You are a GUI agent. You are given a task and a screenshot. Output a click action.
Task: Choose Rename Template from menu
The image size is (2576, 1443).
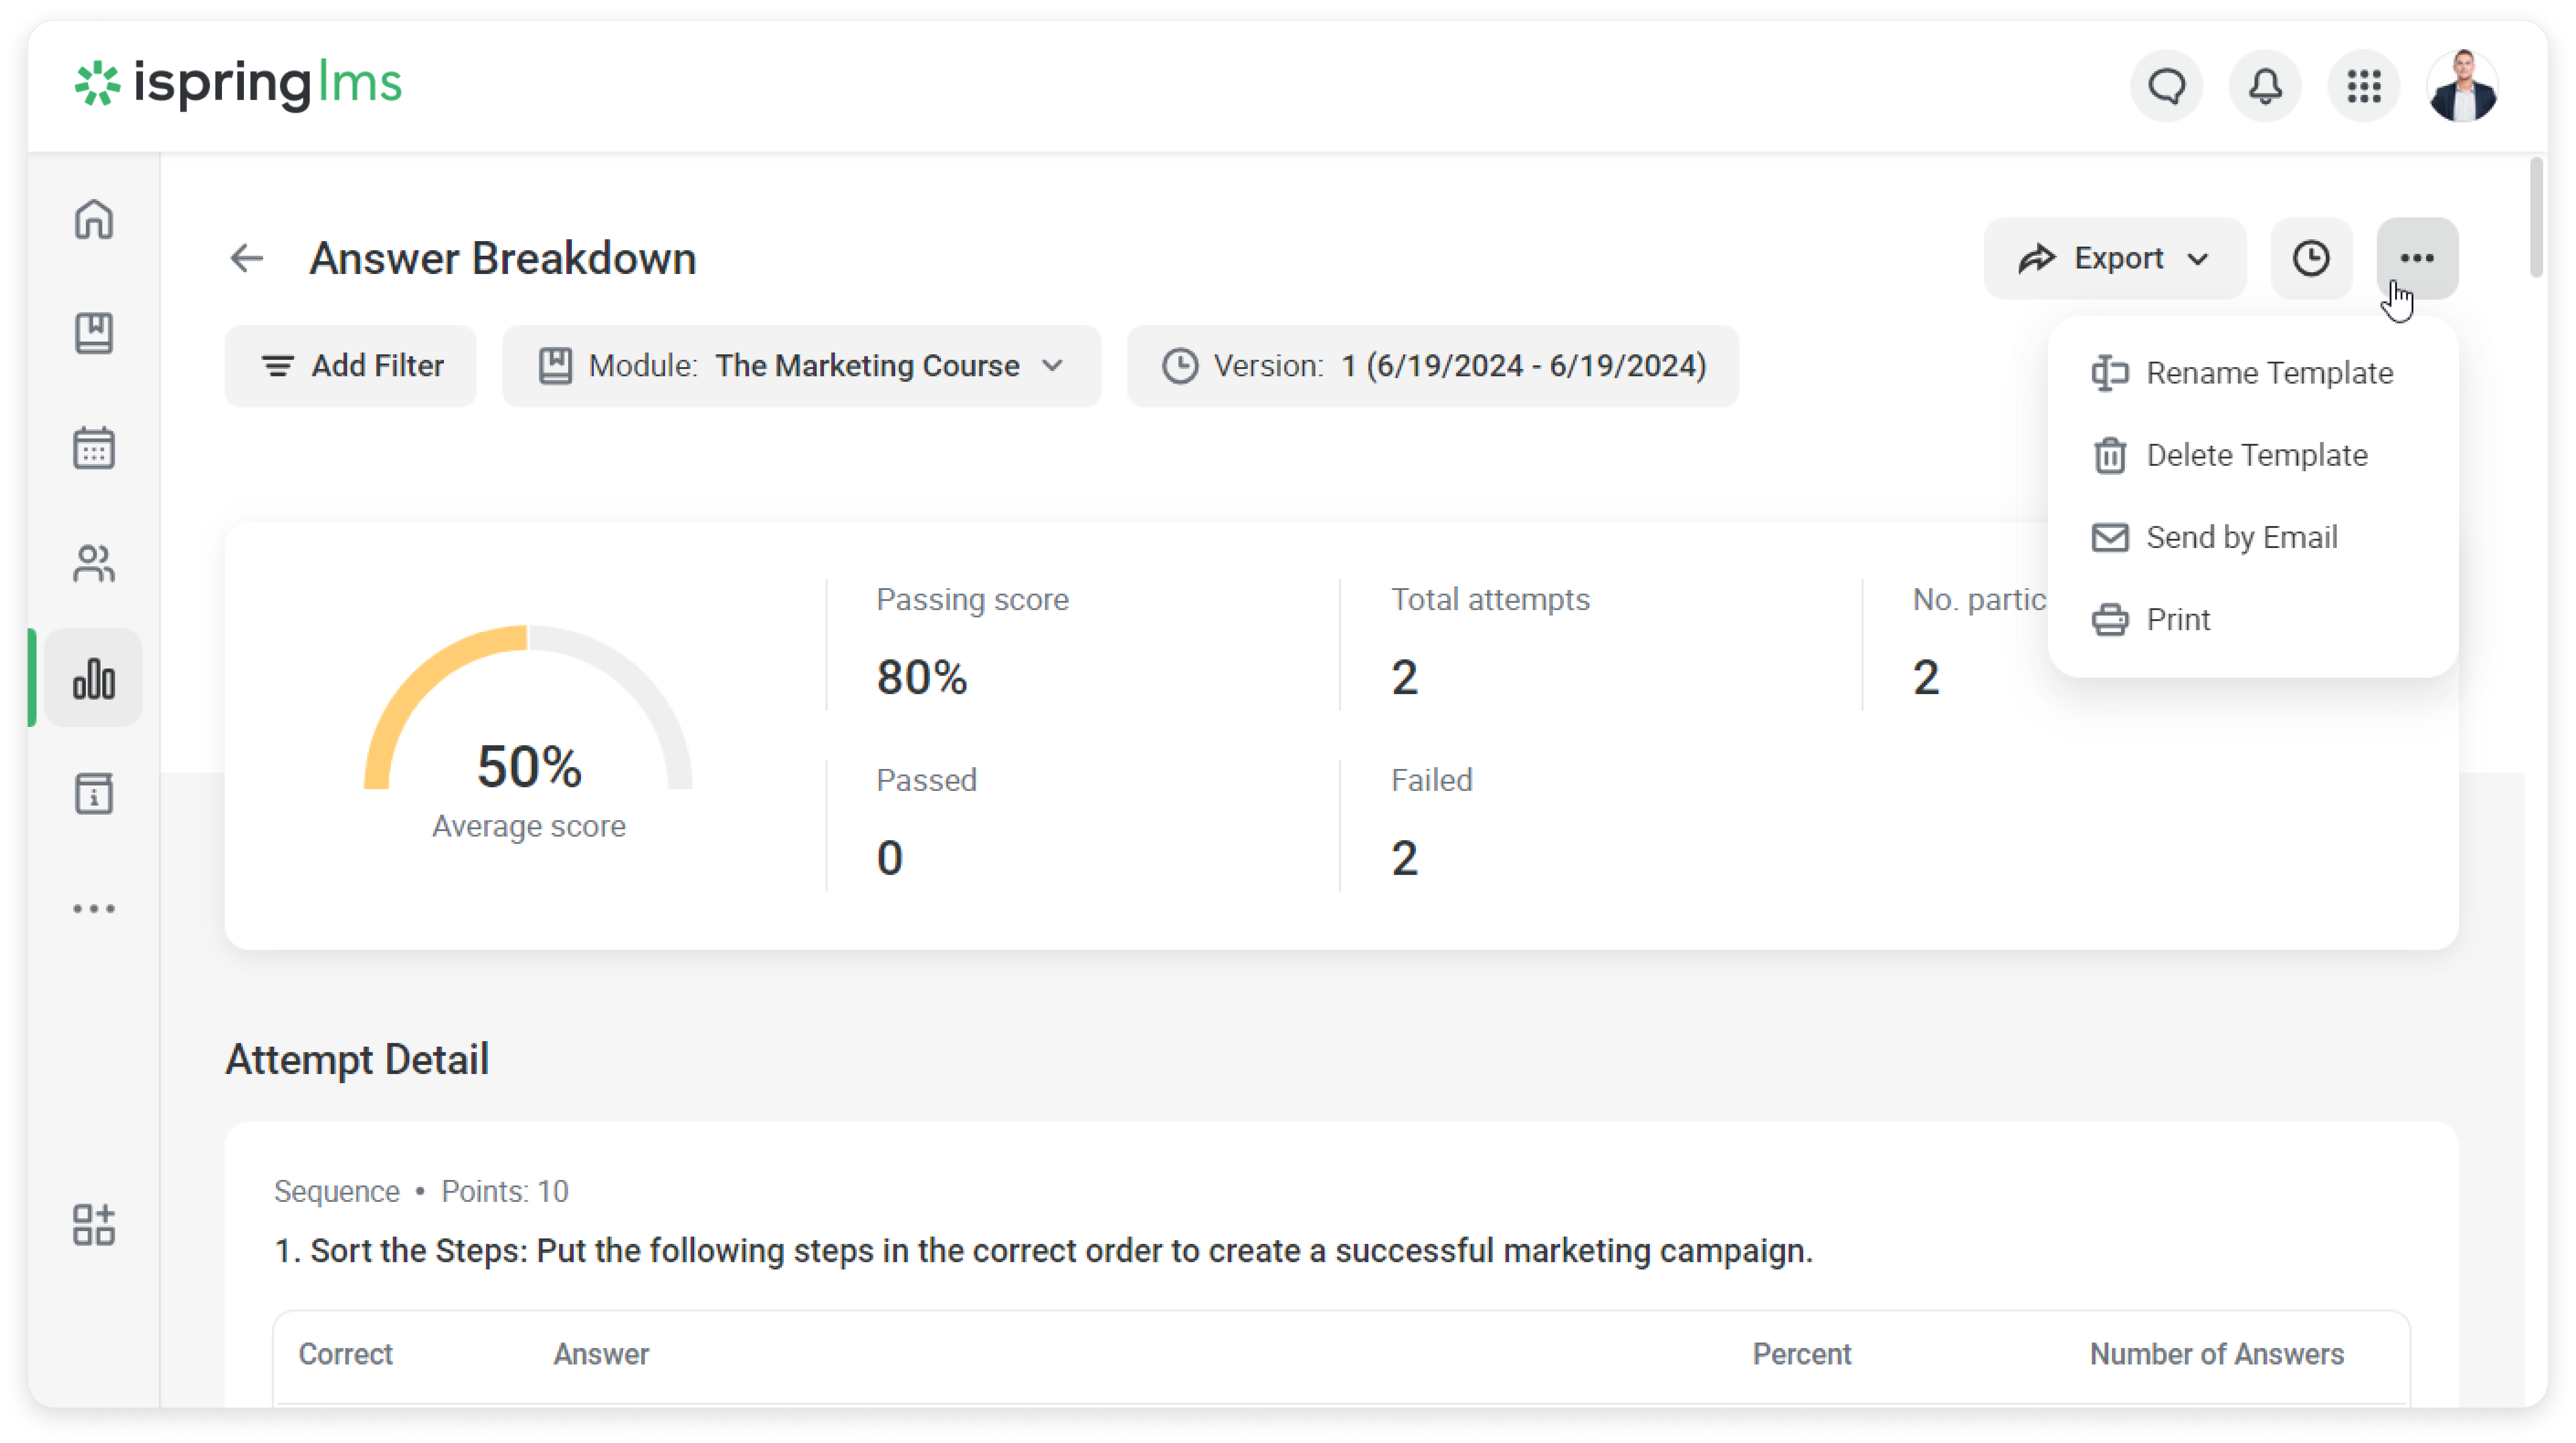coord(2269,373)
